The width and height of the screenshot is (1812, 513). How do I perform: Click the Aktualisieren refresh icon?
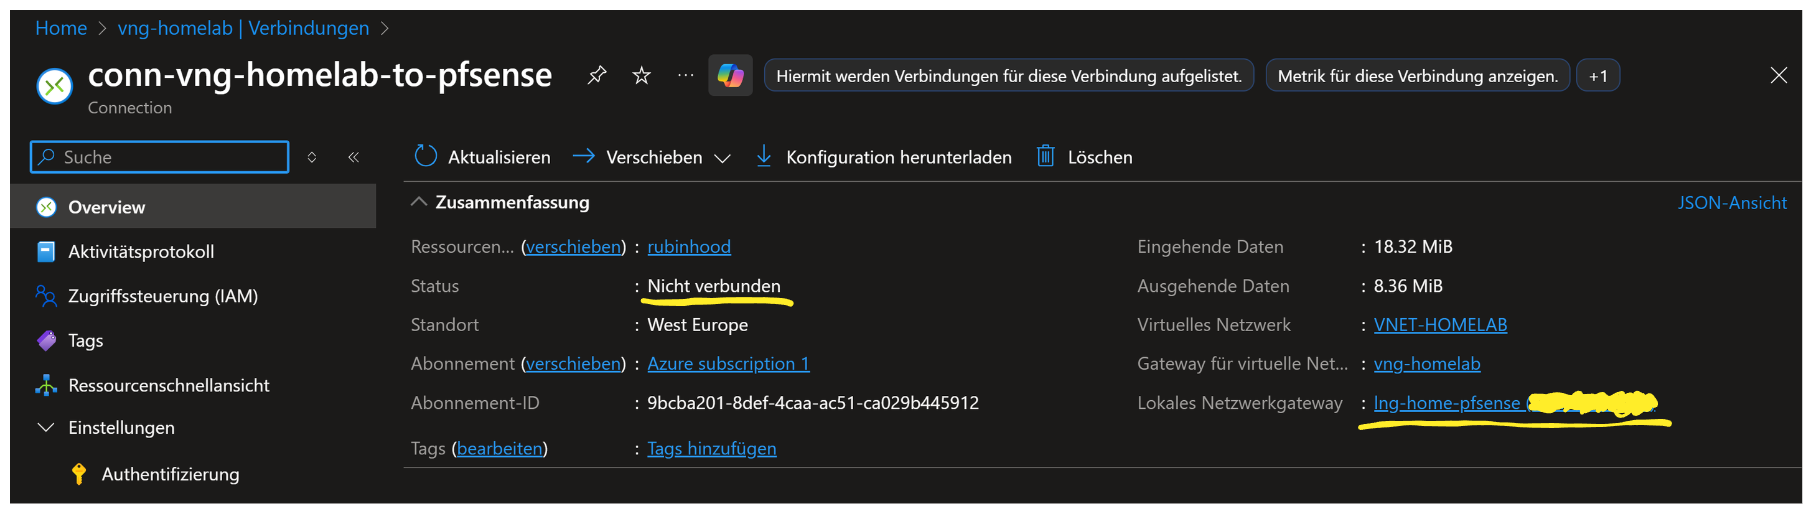pyautogui.click(x=426, y=156)
